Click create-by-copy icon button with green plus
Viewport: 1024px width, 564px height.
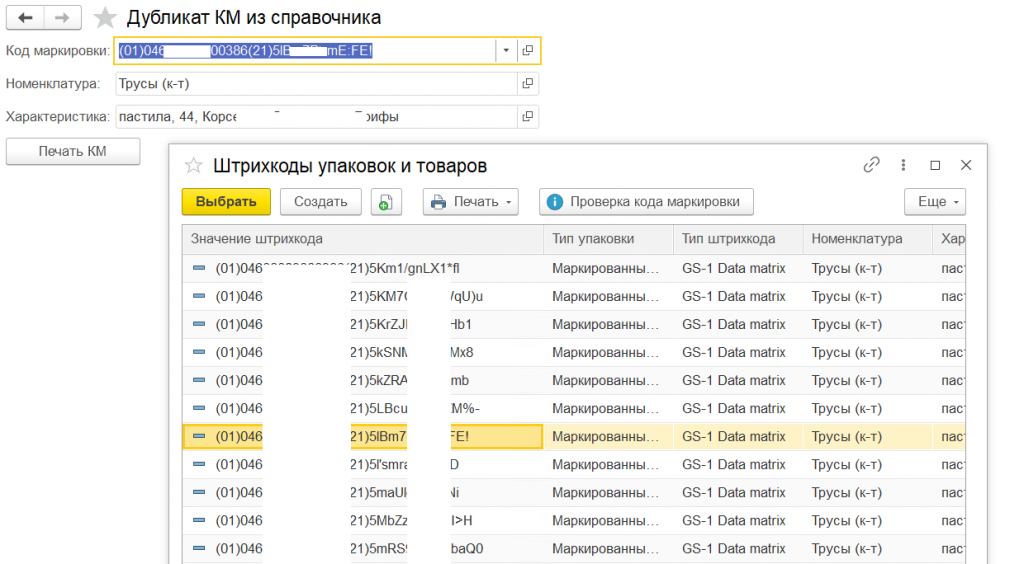click(x=386, y=202)
